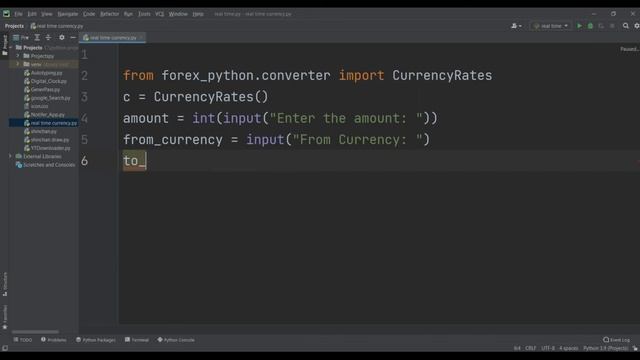Click real time currency.py breadcrumb in navigation bar
Image resolution: width=640 pixels, height=360 pixels.
pyautogui.click(x=57, y=26)
